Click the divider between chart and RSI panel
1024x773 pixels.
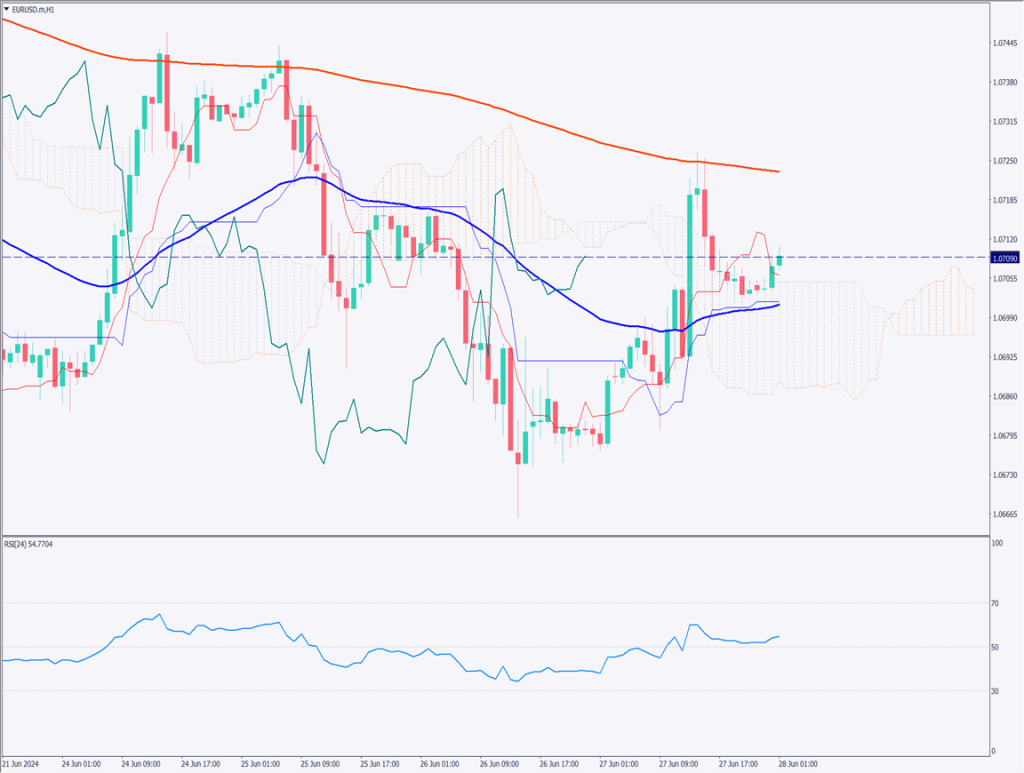500,535
